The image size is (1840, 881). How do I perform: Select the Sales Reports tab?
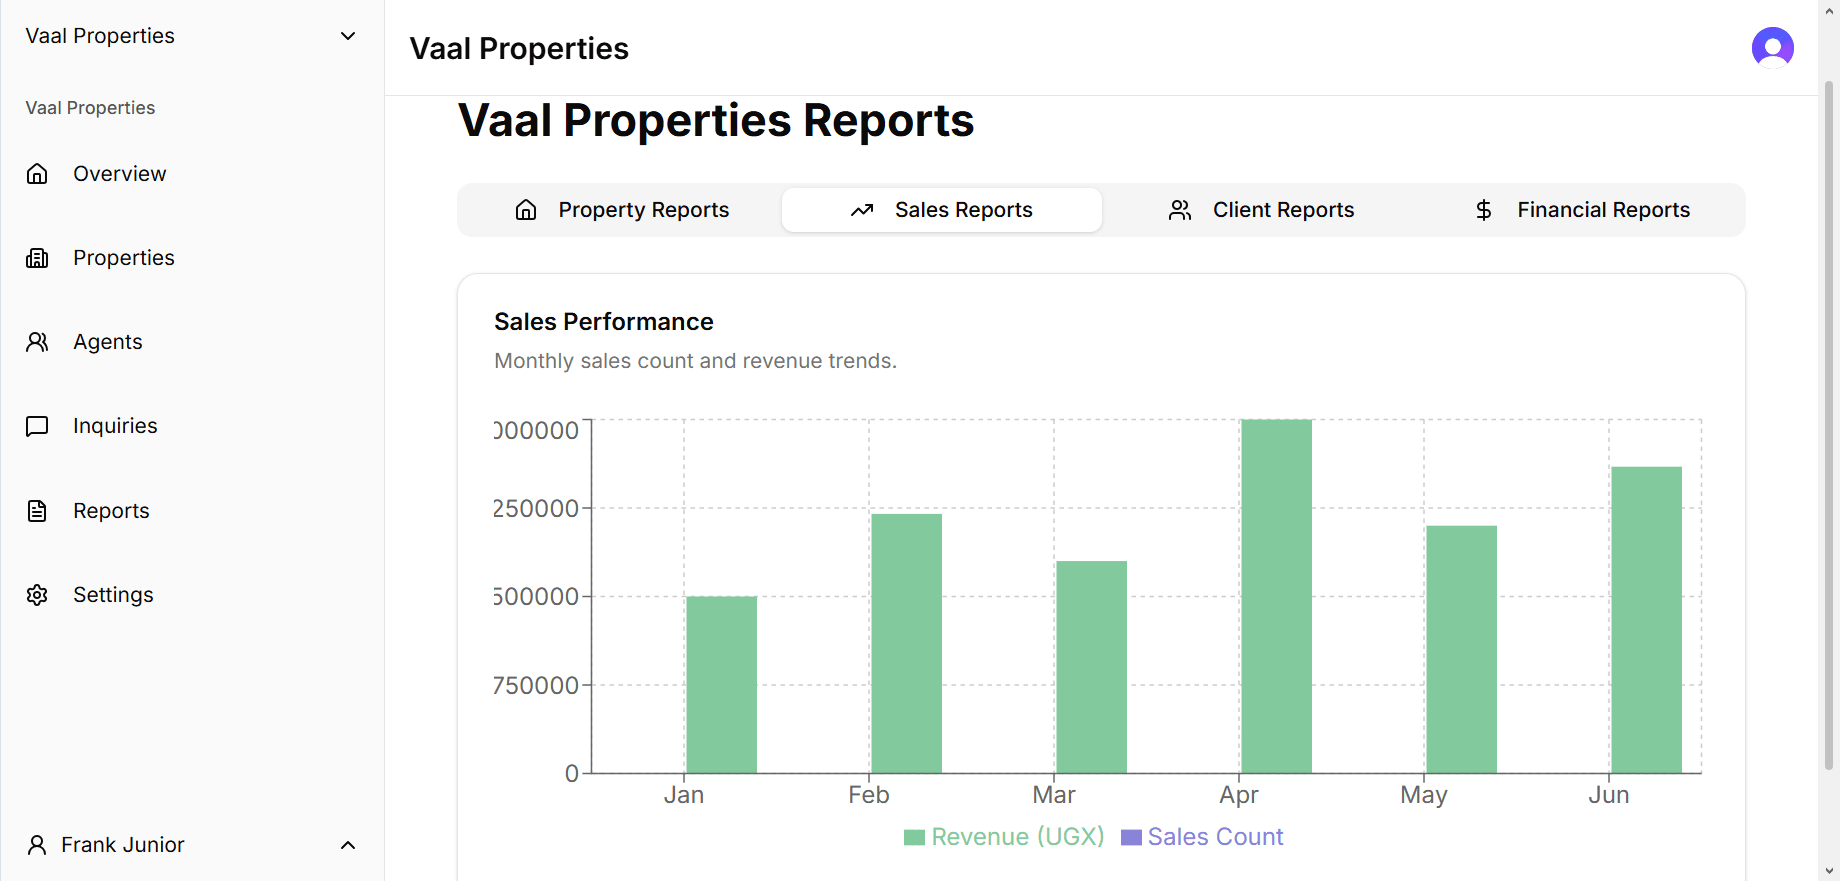pyautogui.click(x=942, y=210)
